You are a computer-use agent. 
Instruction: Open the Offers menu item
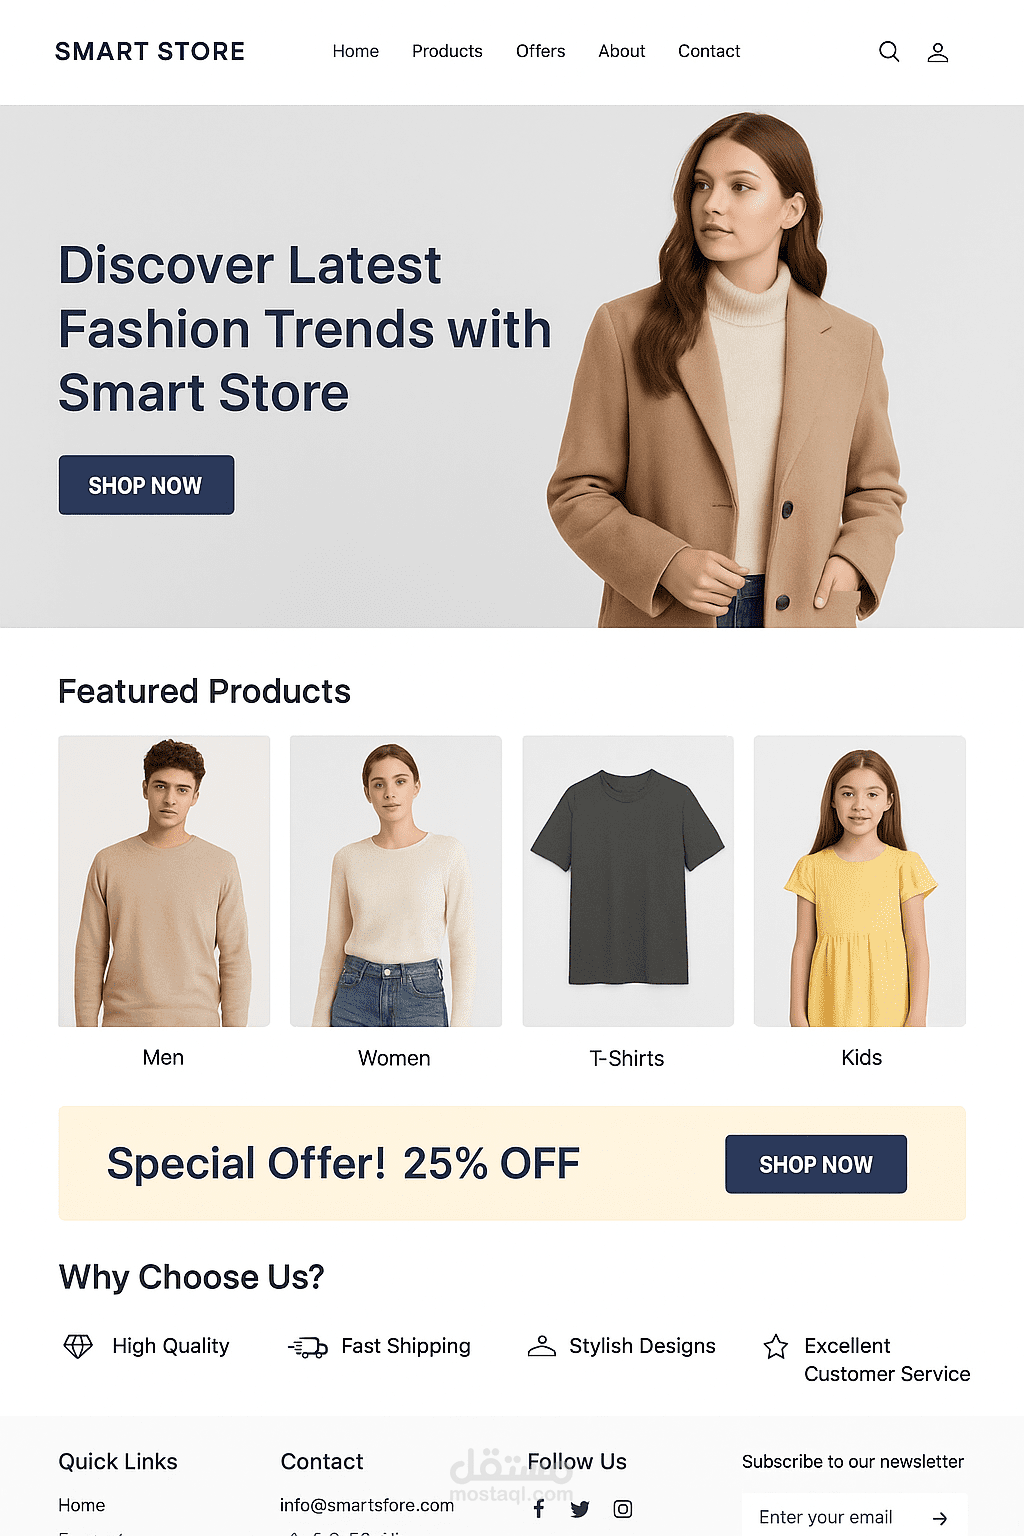pyautogui.click(x=540, y=51)
